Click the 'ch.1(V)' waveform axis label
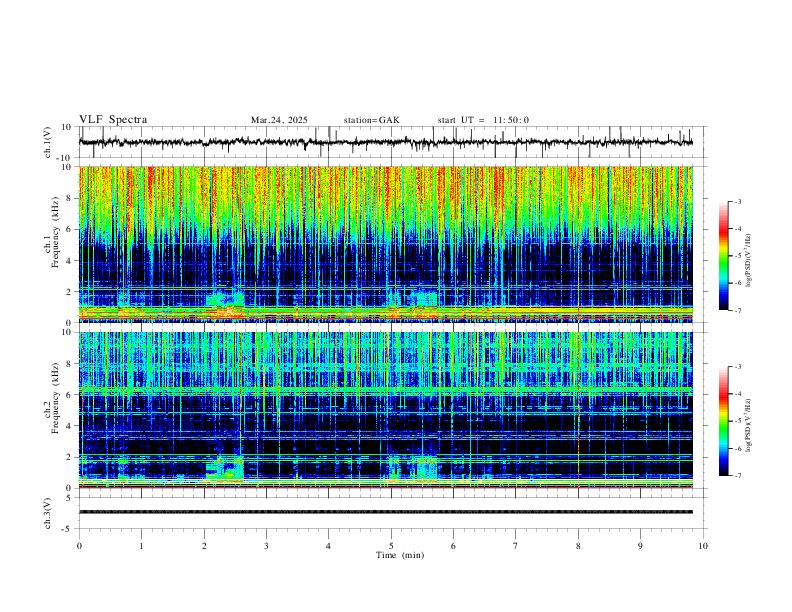Screen dimensions: 792x612 48,142
